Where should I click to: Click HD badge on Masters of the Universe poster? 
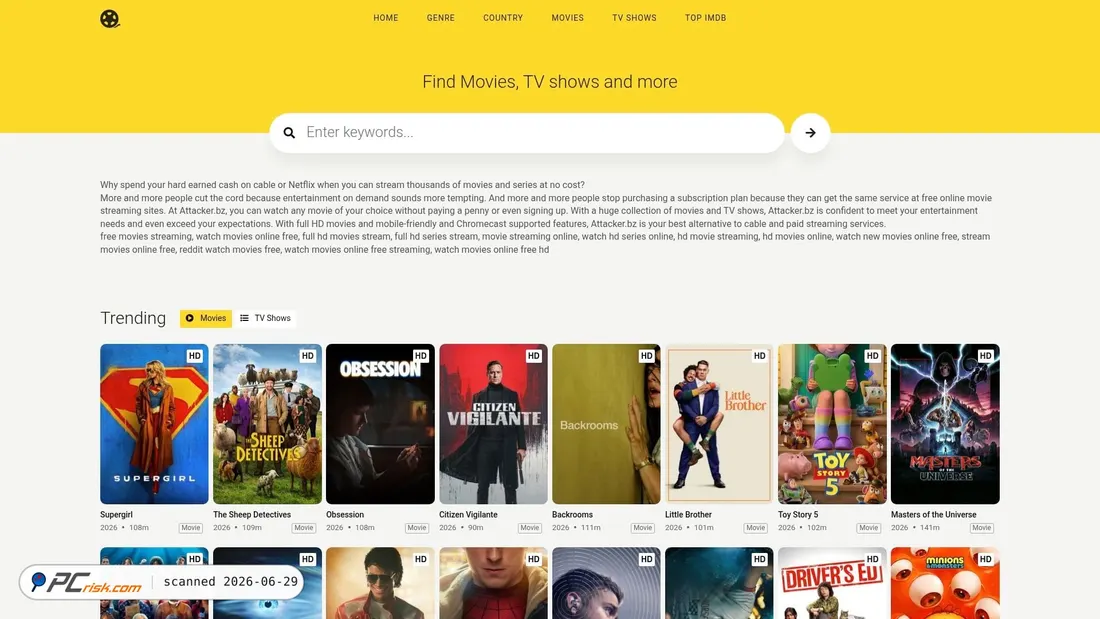(985, 356)
